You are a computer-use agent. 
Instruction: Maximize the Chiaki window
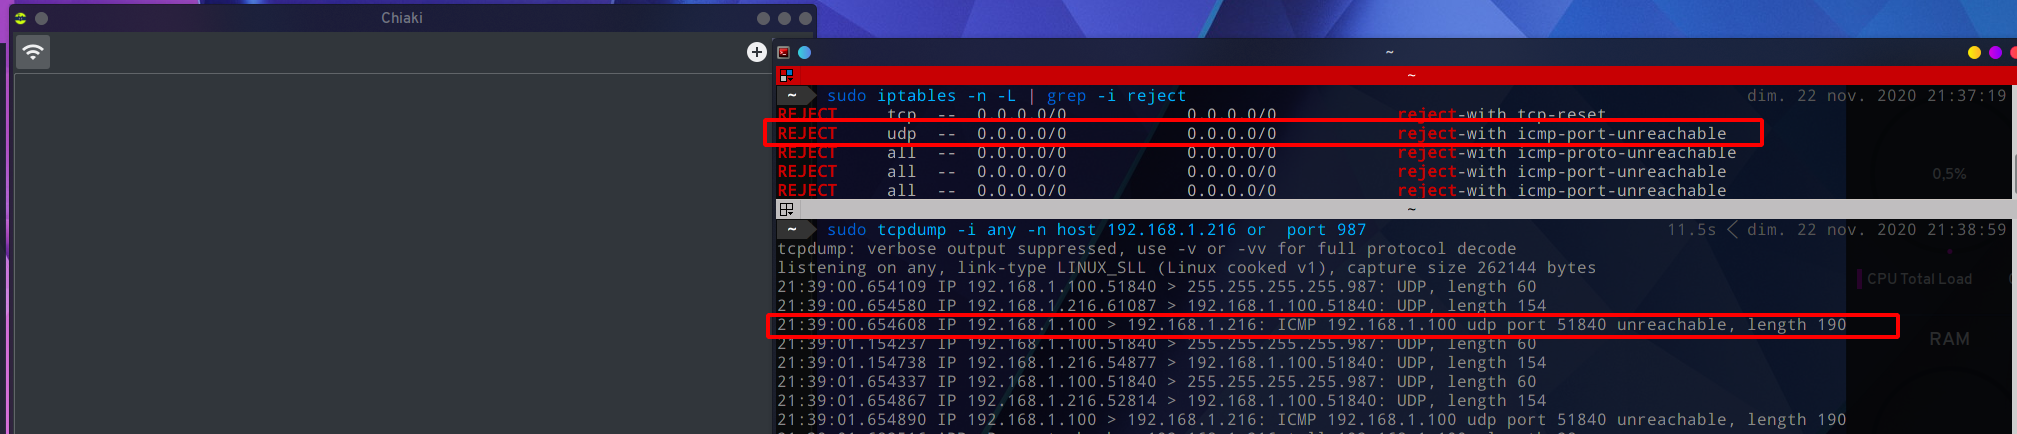click(x=784, y=18)
